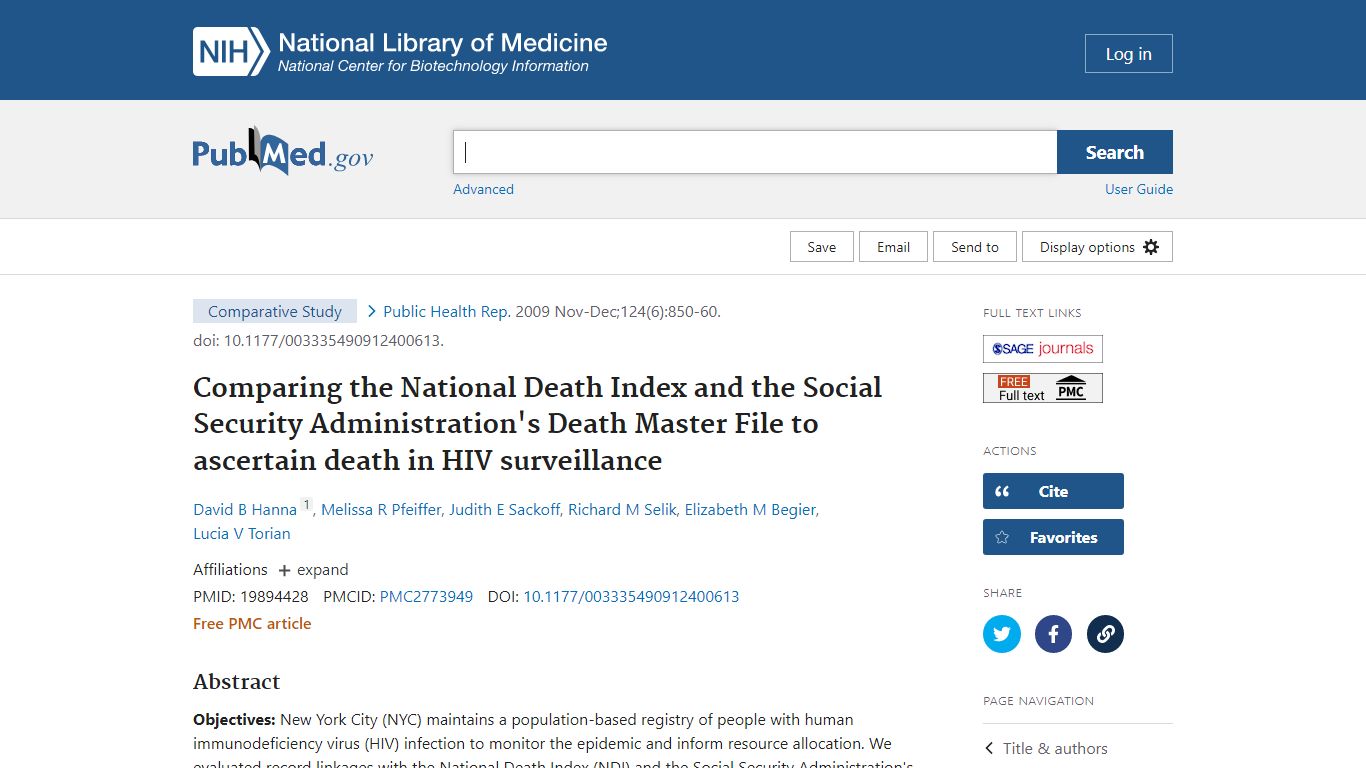Click the Cite button
Screen dimensions: 1366x768
[x=1053, y=491]
